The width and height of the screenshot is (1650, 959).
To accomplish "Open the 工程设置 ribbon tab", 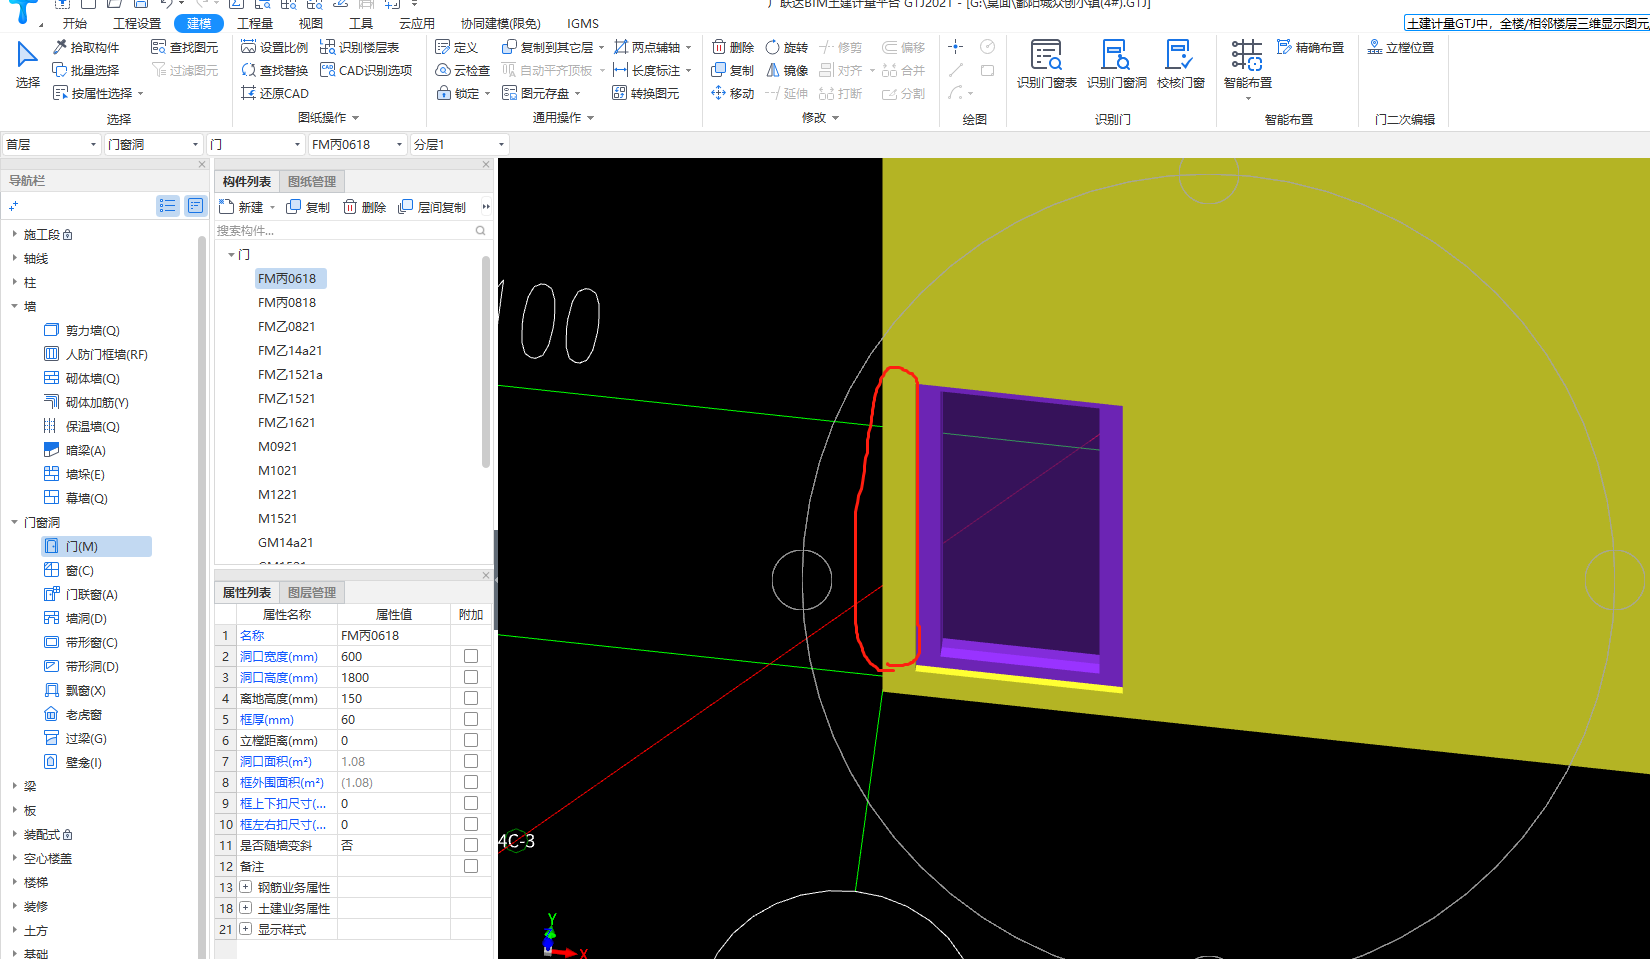I will (x=137, y=23).
